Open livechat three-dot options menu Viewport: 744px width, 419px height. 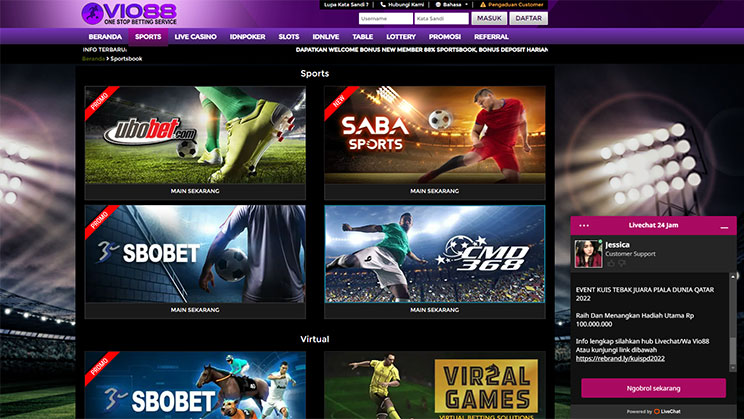584,225
